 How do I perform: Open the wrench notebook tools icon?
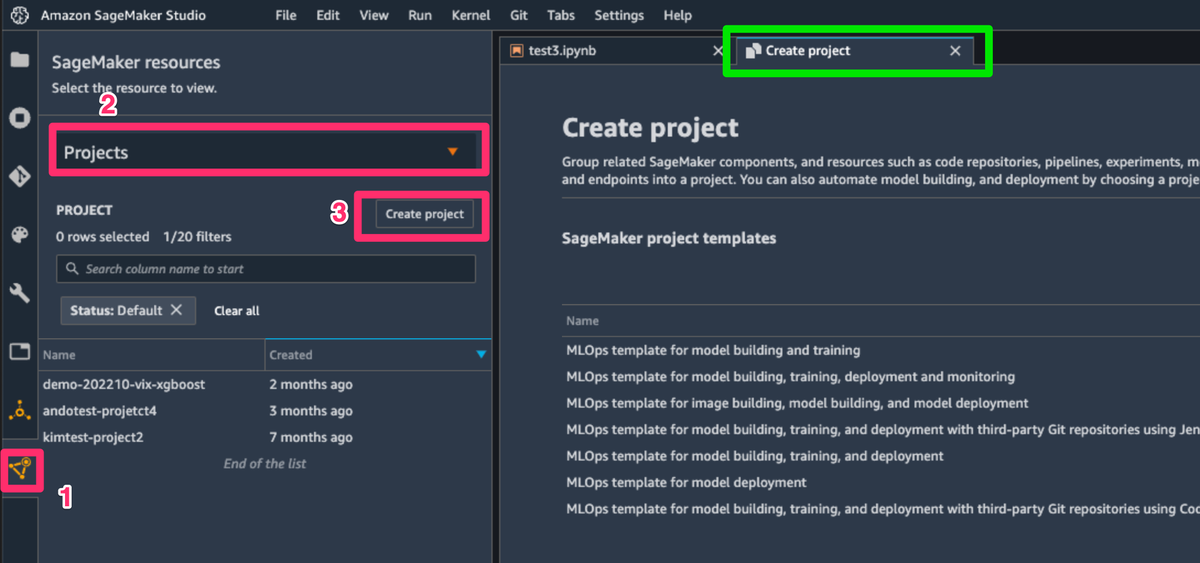pyautogui.click(x=19, y=293)
